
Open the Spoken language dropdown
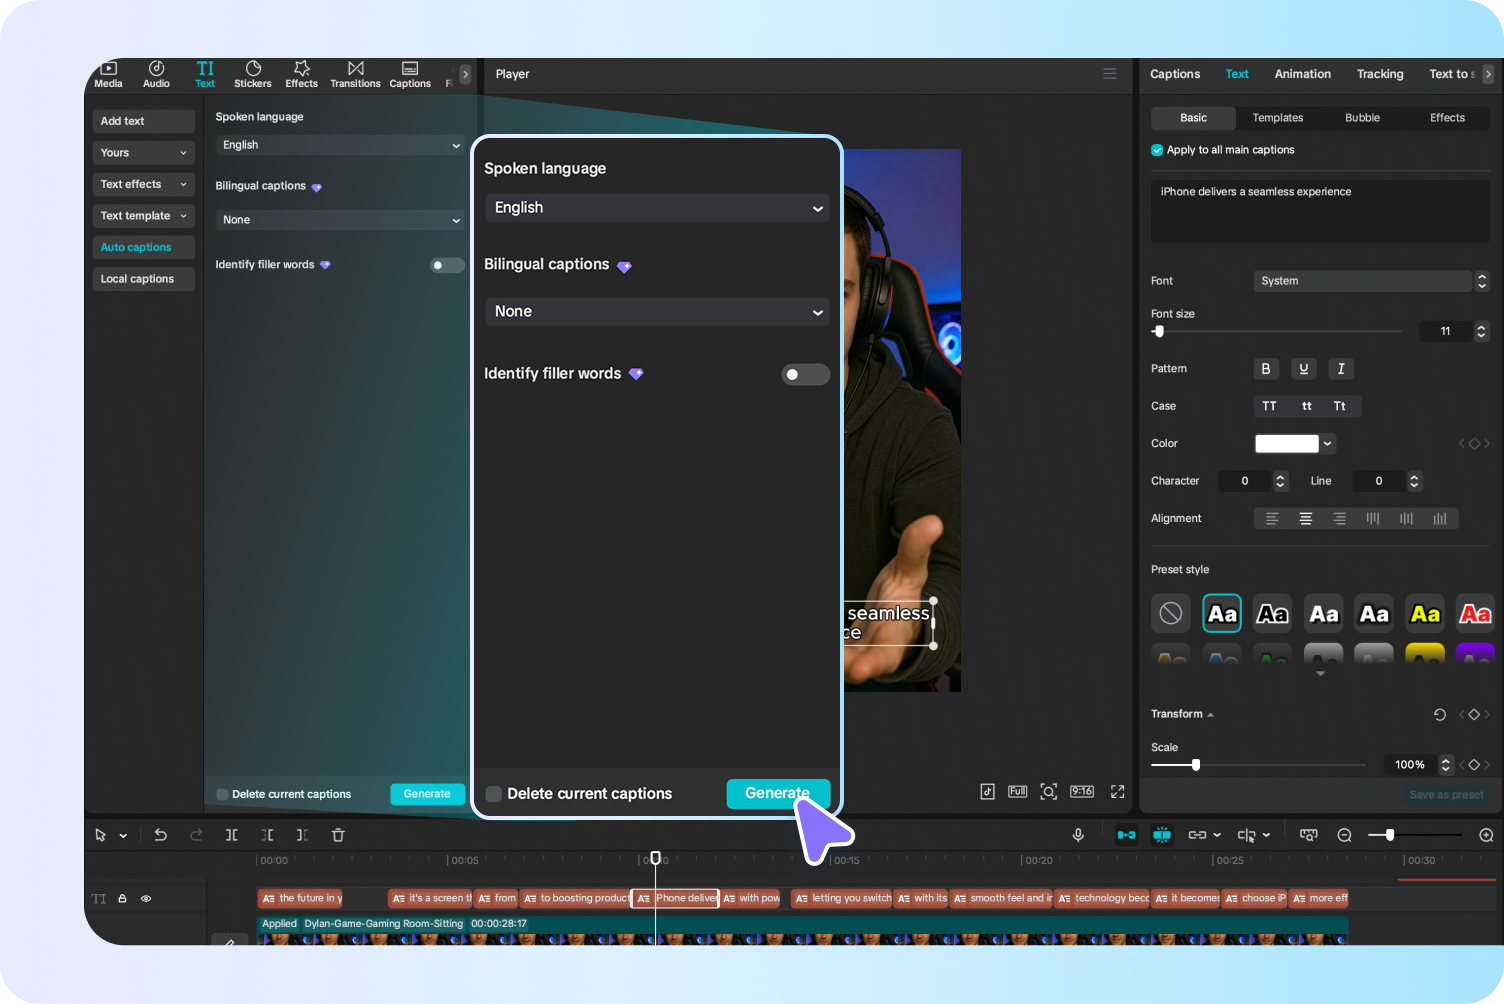pyautogui.click(x=656, y=207)
